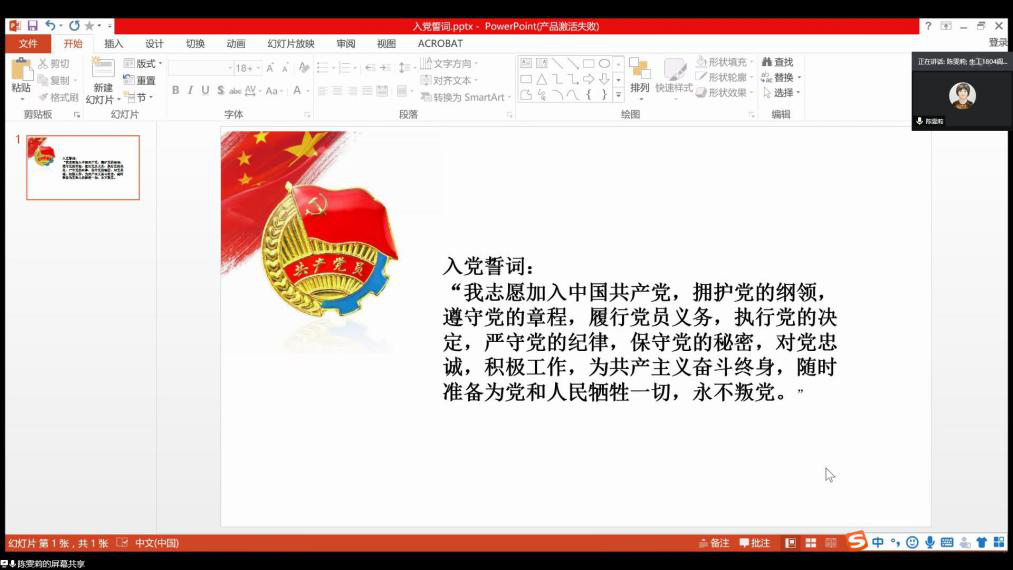The width and height of the screenshot is (1013, 570).
Task: Open Comments (批注) in status bar
Action: click(x=755, y=543)
